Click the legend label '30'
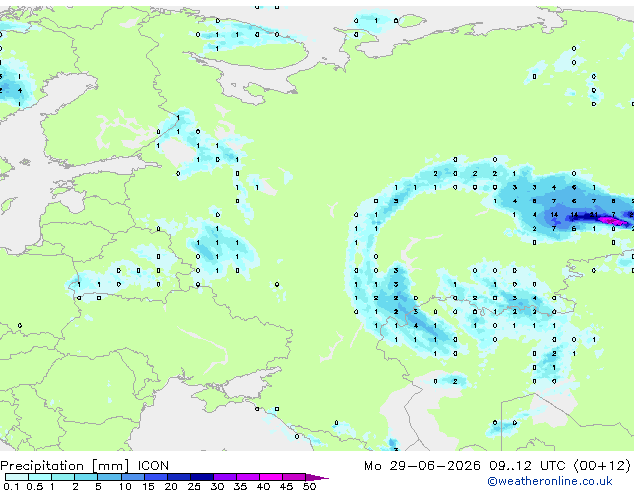The width and height of the screenshot is (634, 490). [217, 486]
